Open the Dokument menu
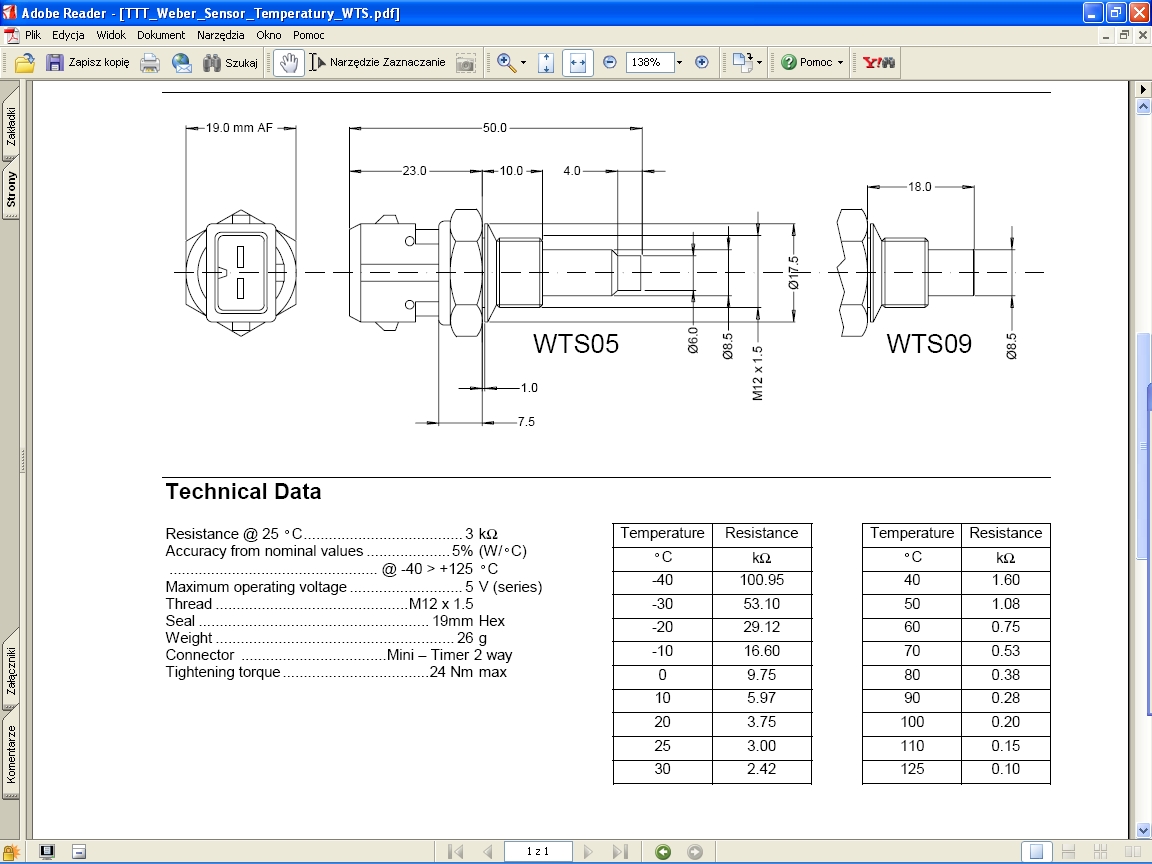 click(x=161, y=35)
